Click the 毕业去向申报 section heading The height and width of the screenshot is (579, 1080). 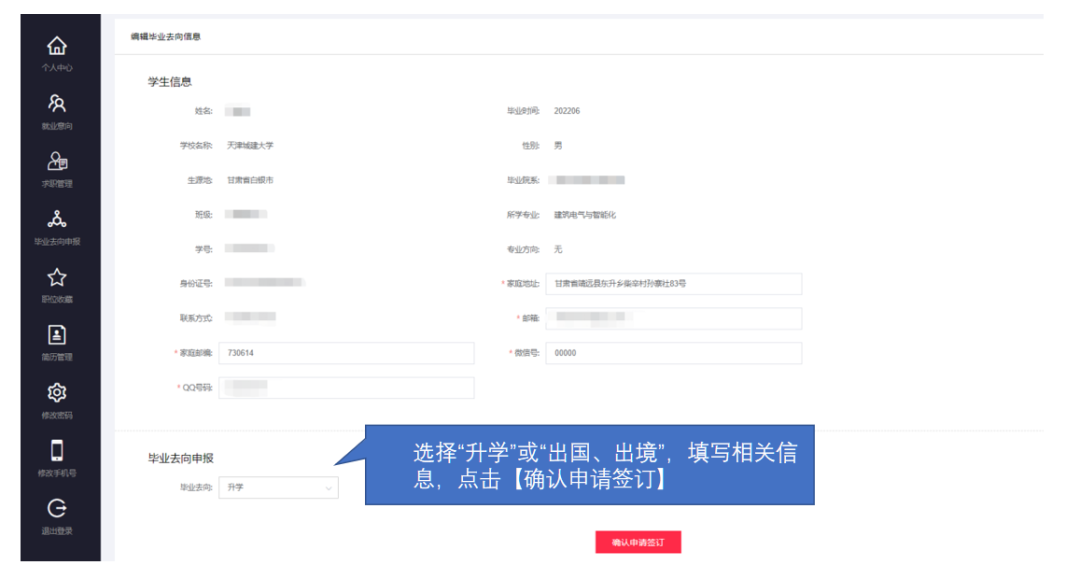[181, 459]
